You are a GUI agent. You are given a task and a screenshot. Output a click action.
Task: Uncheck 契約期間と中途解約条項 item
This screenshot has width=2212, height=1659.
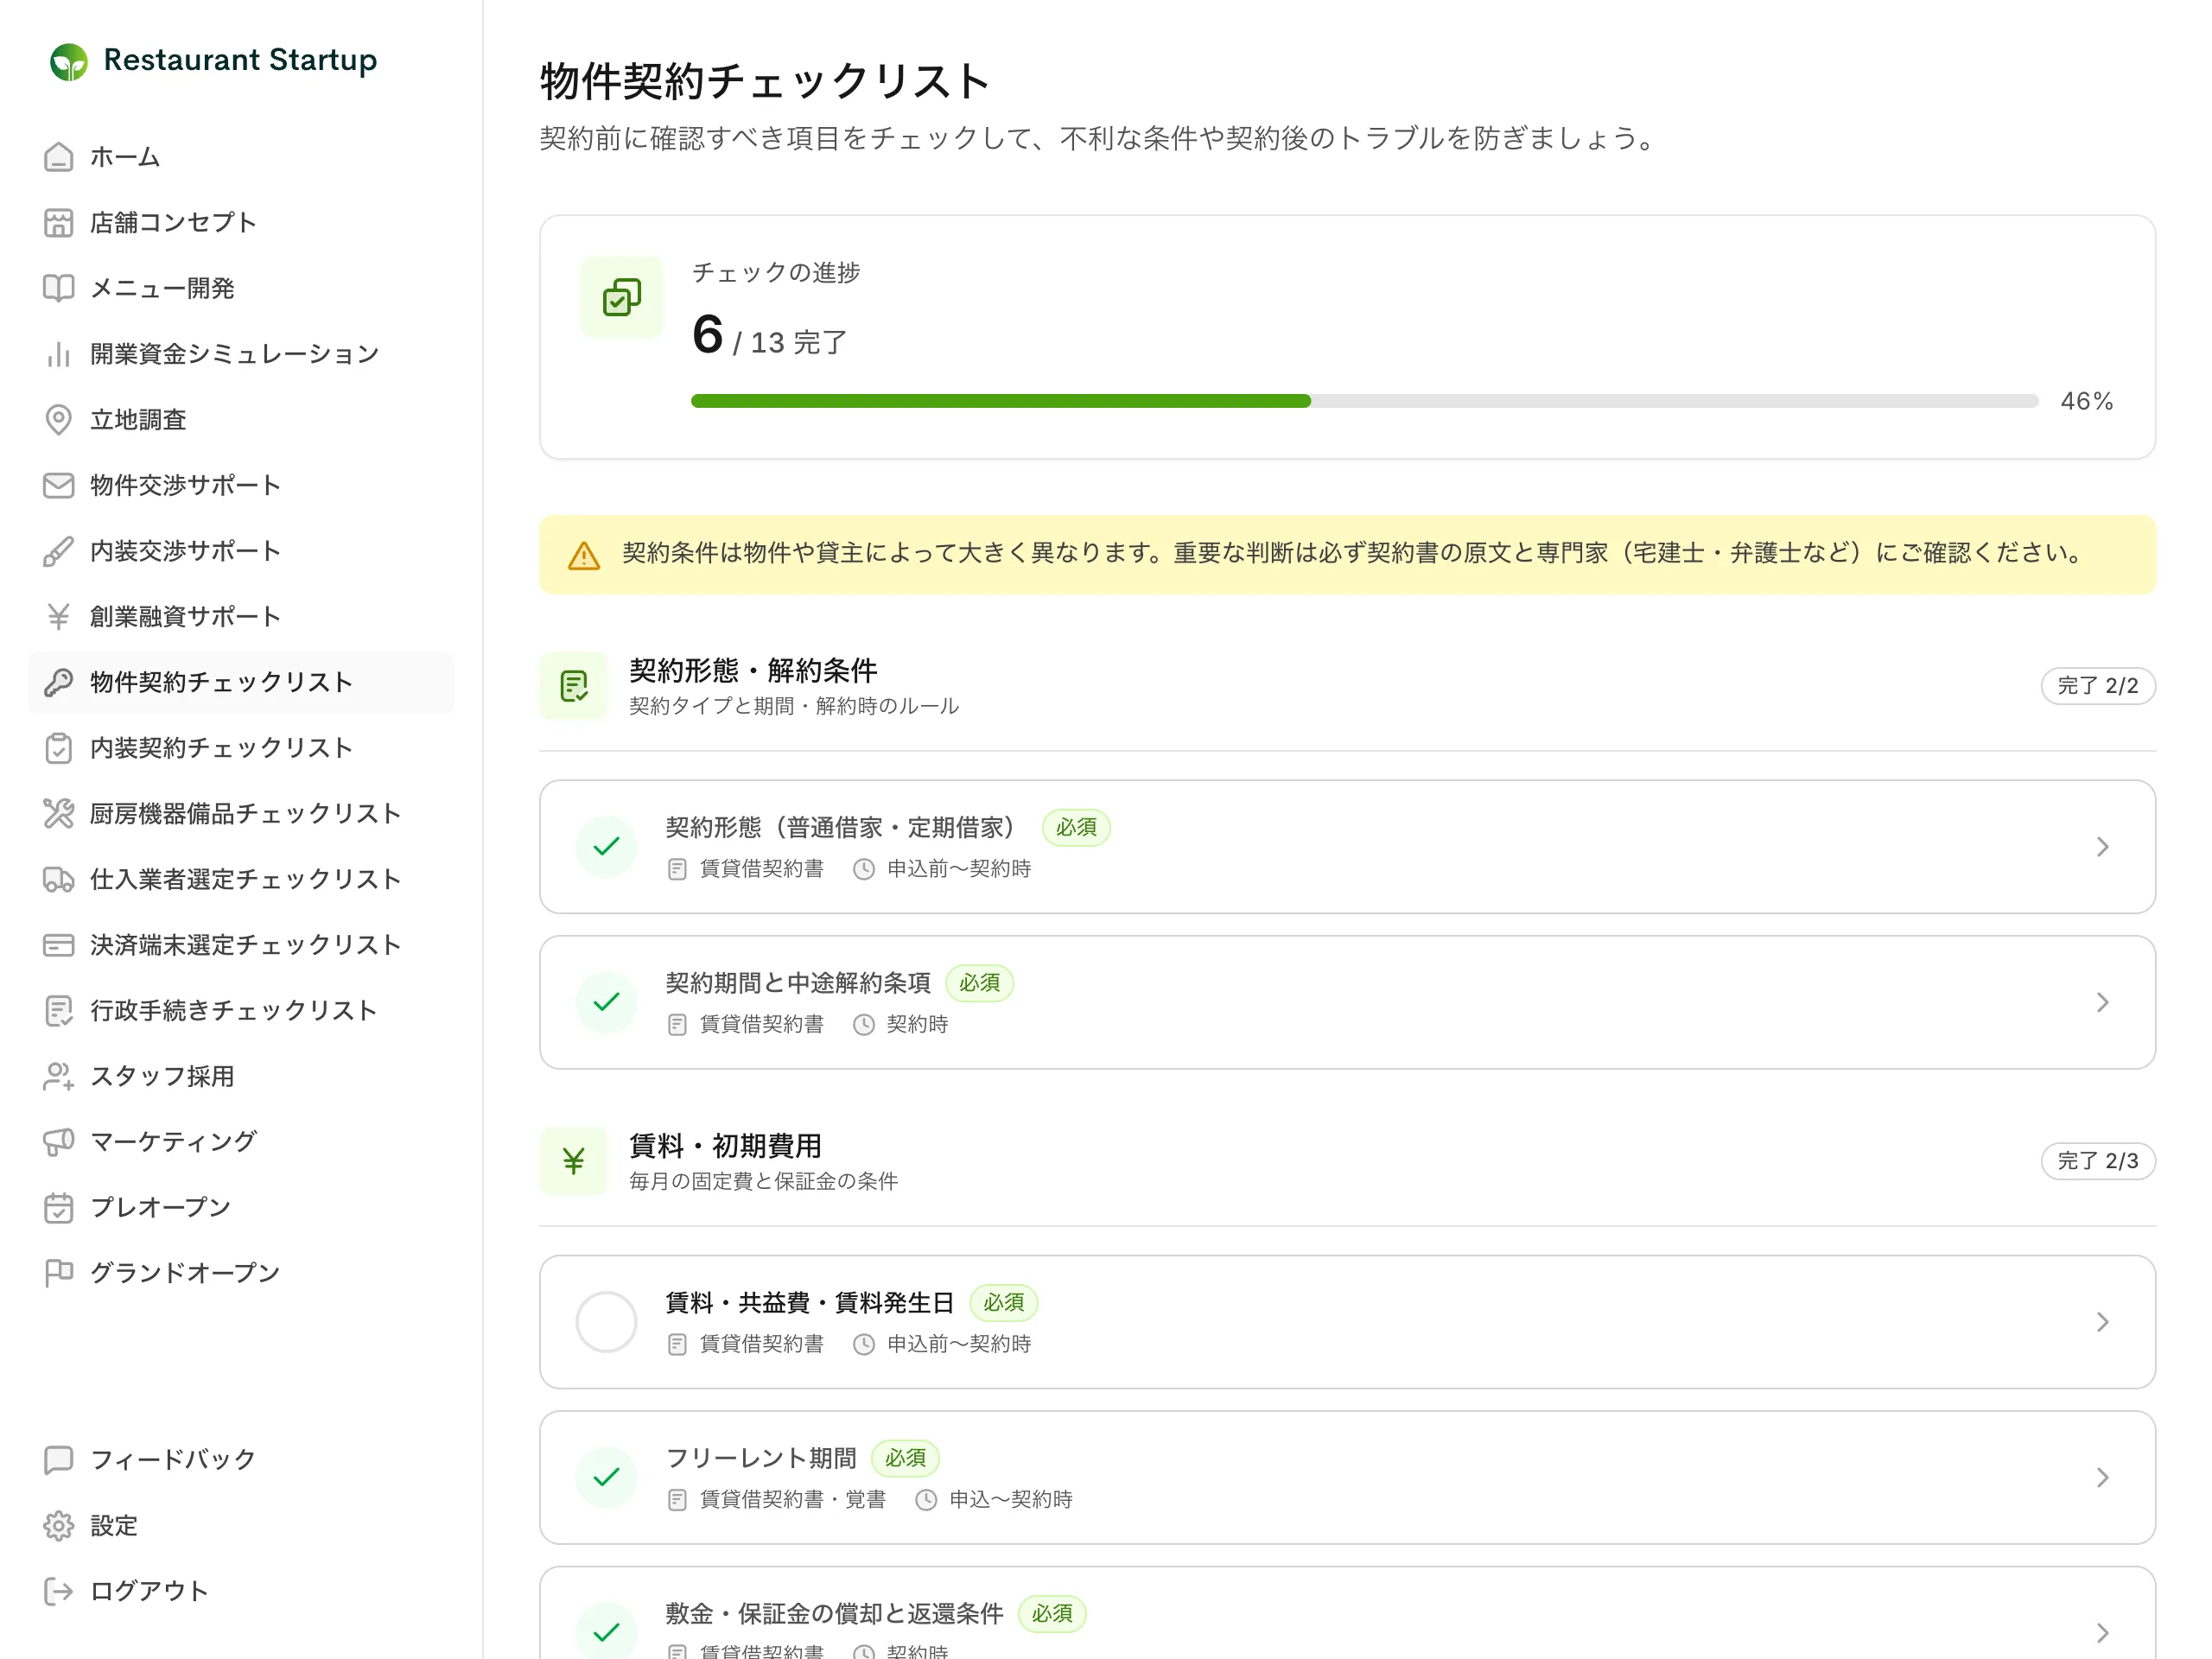point(607,1002)
